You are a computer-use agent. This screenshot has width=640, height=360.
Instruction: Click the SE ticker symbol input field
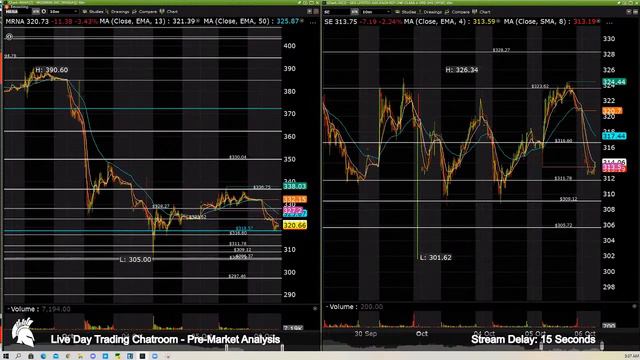click(x=337, y=12)
